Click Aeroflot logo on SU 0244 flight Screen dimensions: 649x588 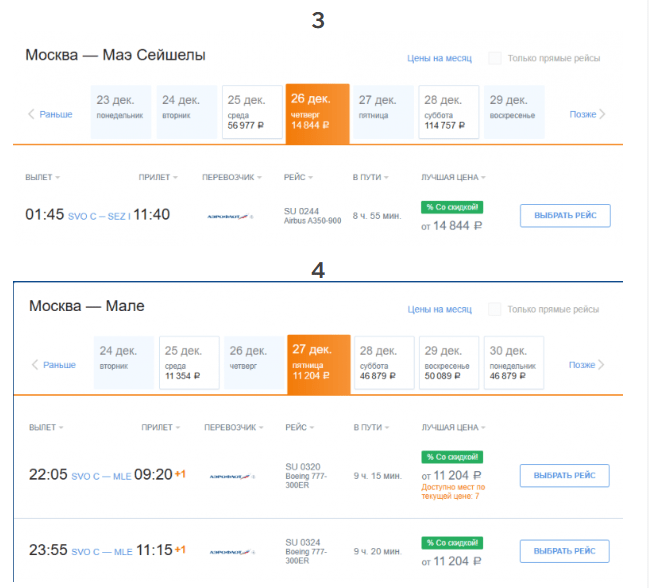pos(230,216)
